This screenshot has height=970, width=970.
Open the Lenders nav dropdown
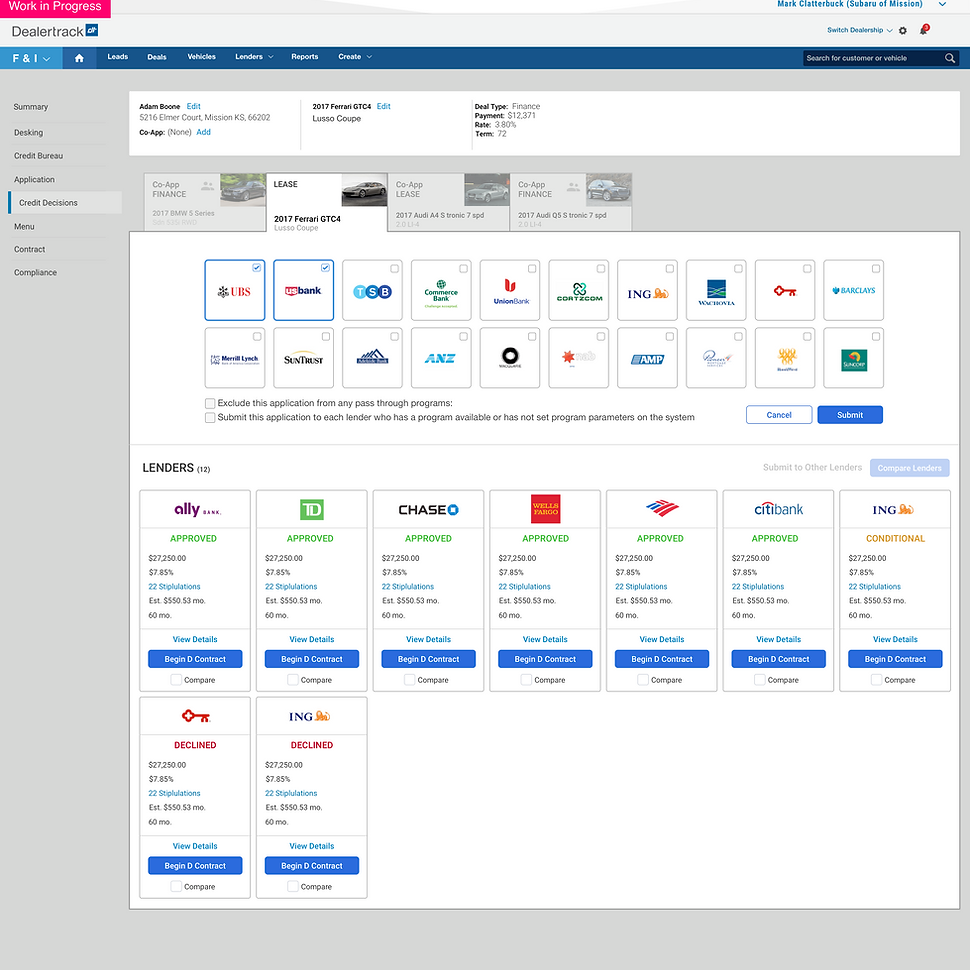pos(254,57)
